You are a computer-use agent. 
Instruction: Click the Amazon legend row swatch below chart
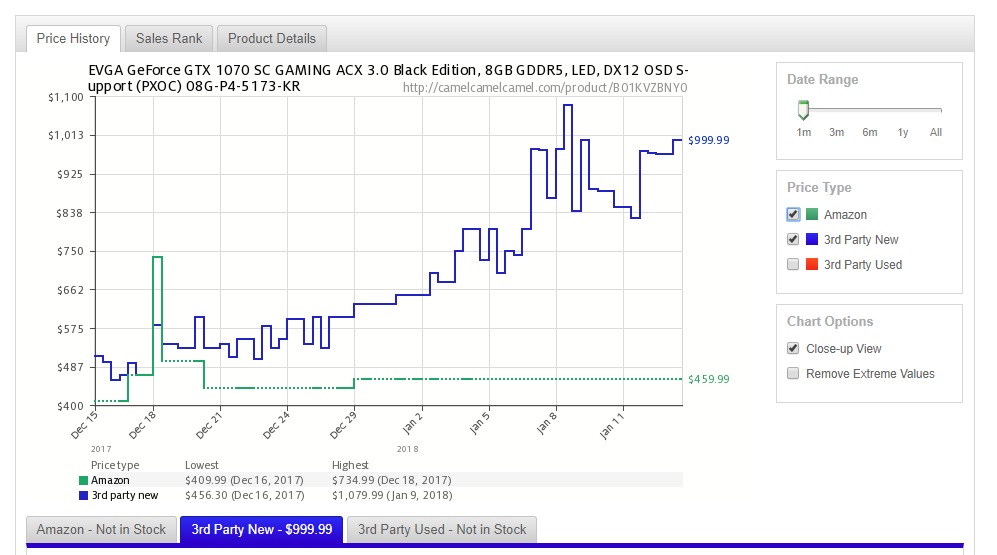pos(83,481)
